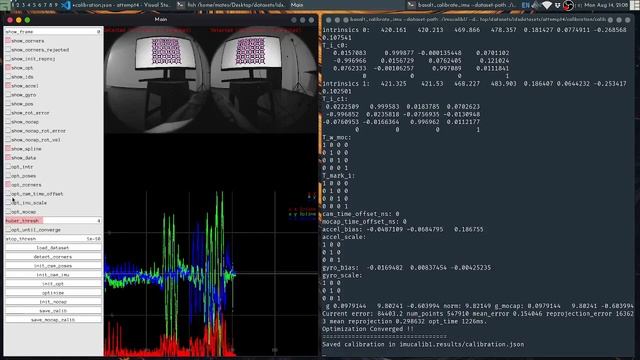Click init_cam_imu button
Viewport: 640px width, 360px height.
53,275
